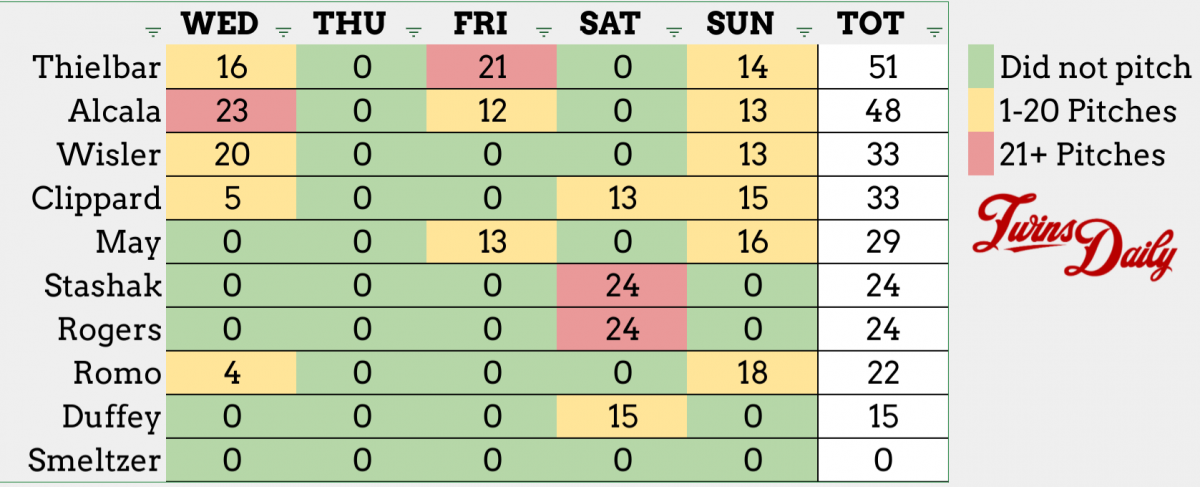The image size is (1200, 487).
Task: Select Romo's Sunday cell showing 18
Action: (752, 374)
